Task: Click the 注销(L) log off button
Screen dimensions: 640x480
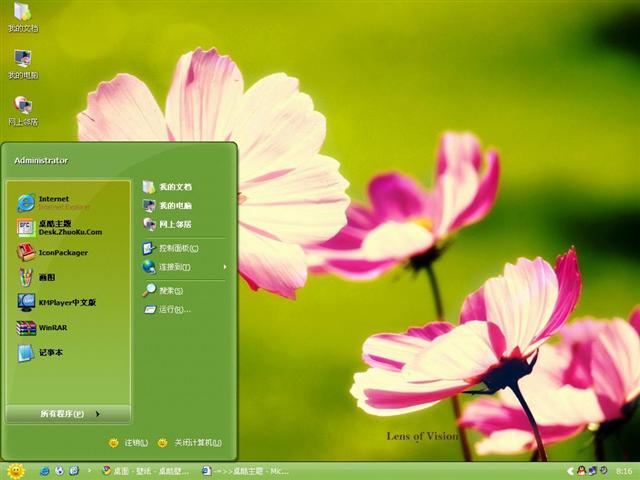Action: (129, 442)
